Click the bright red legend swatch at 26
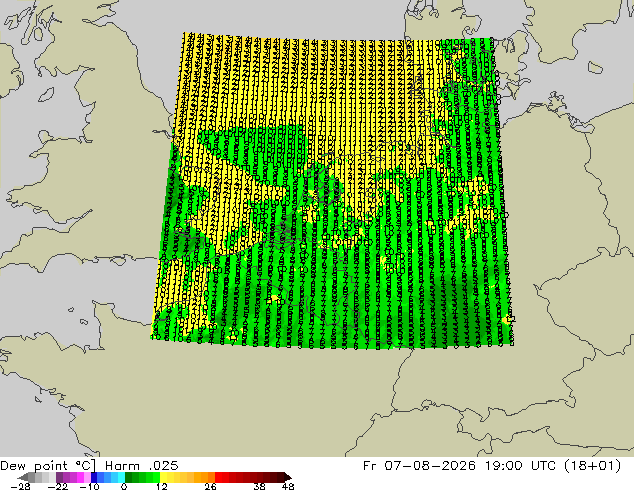This screenshot has width=634, height=490. [218, 477]
